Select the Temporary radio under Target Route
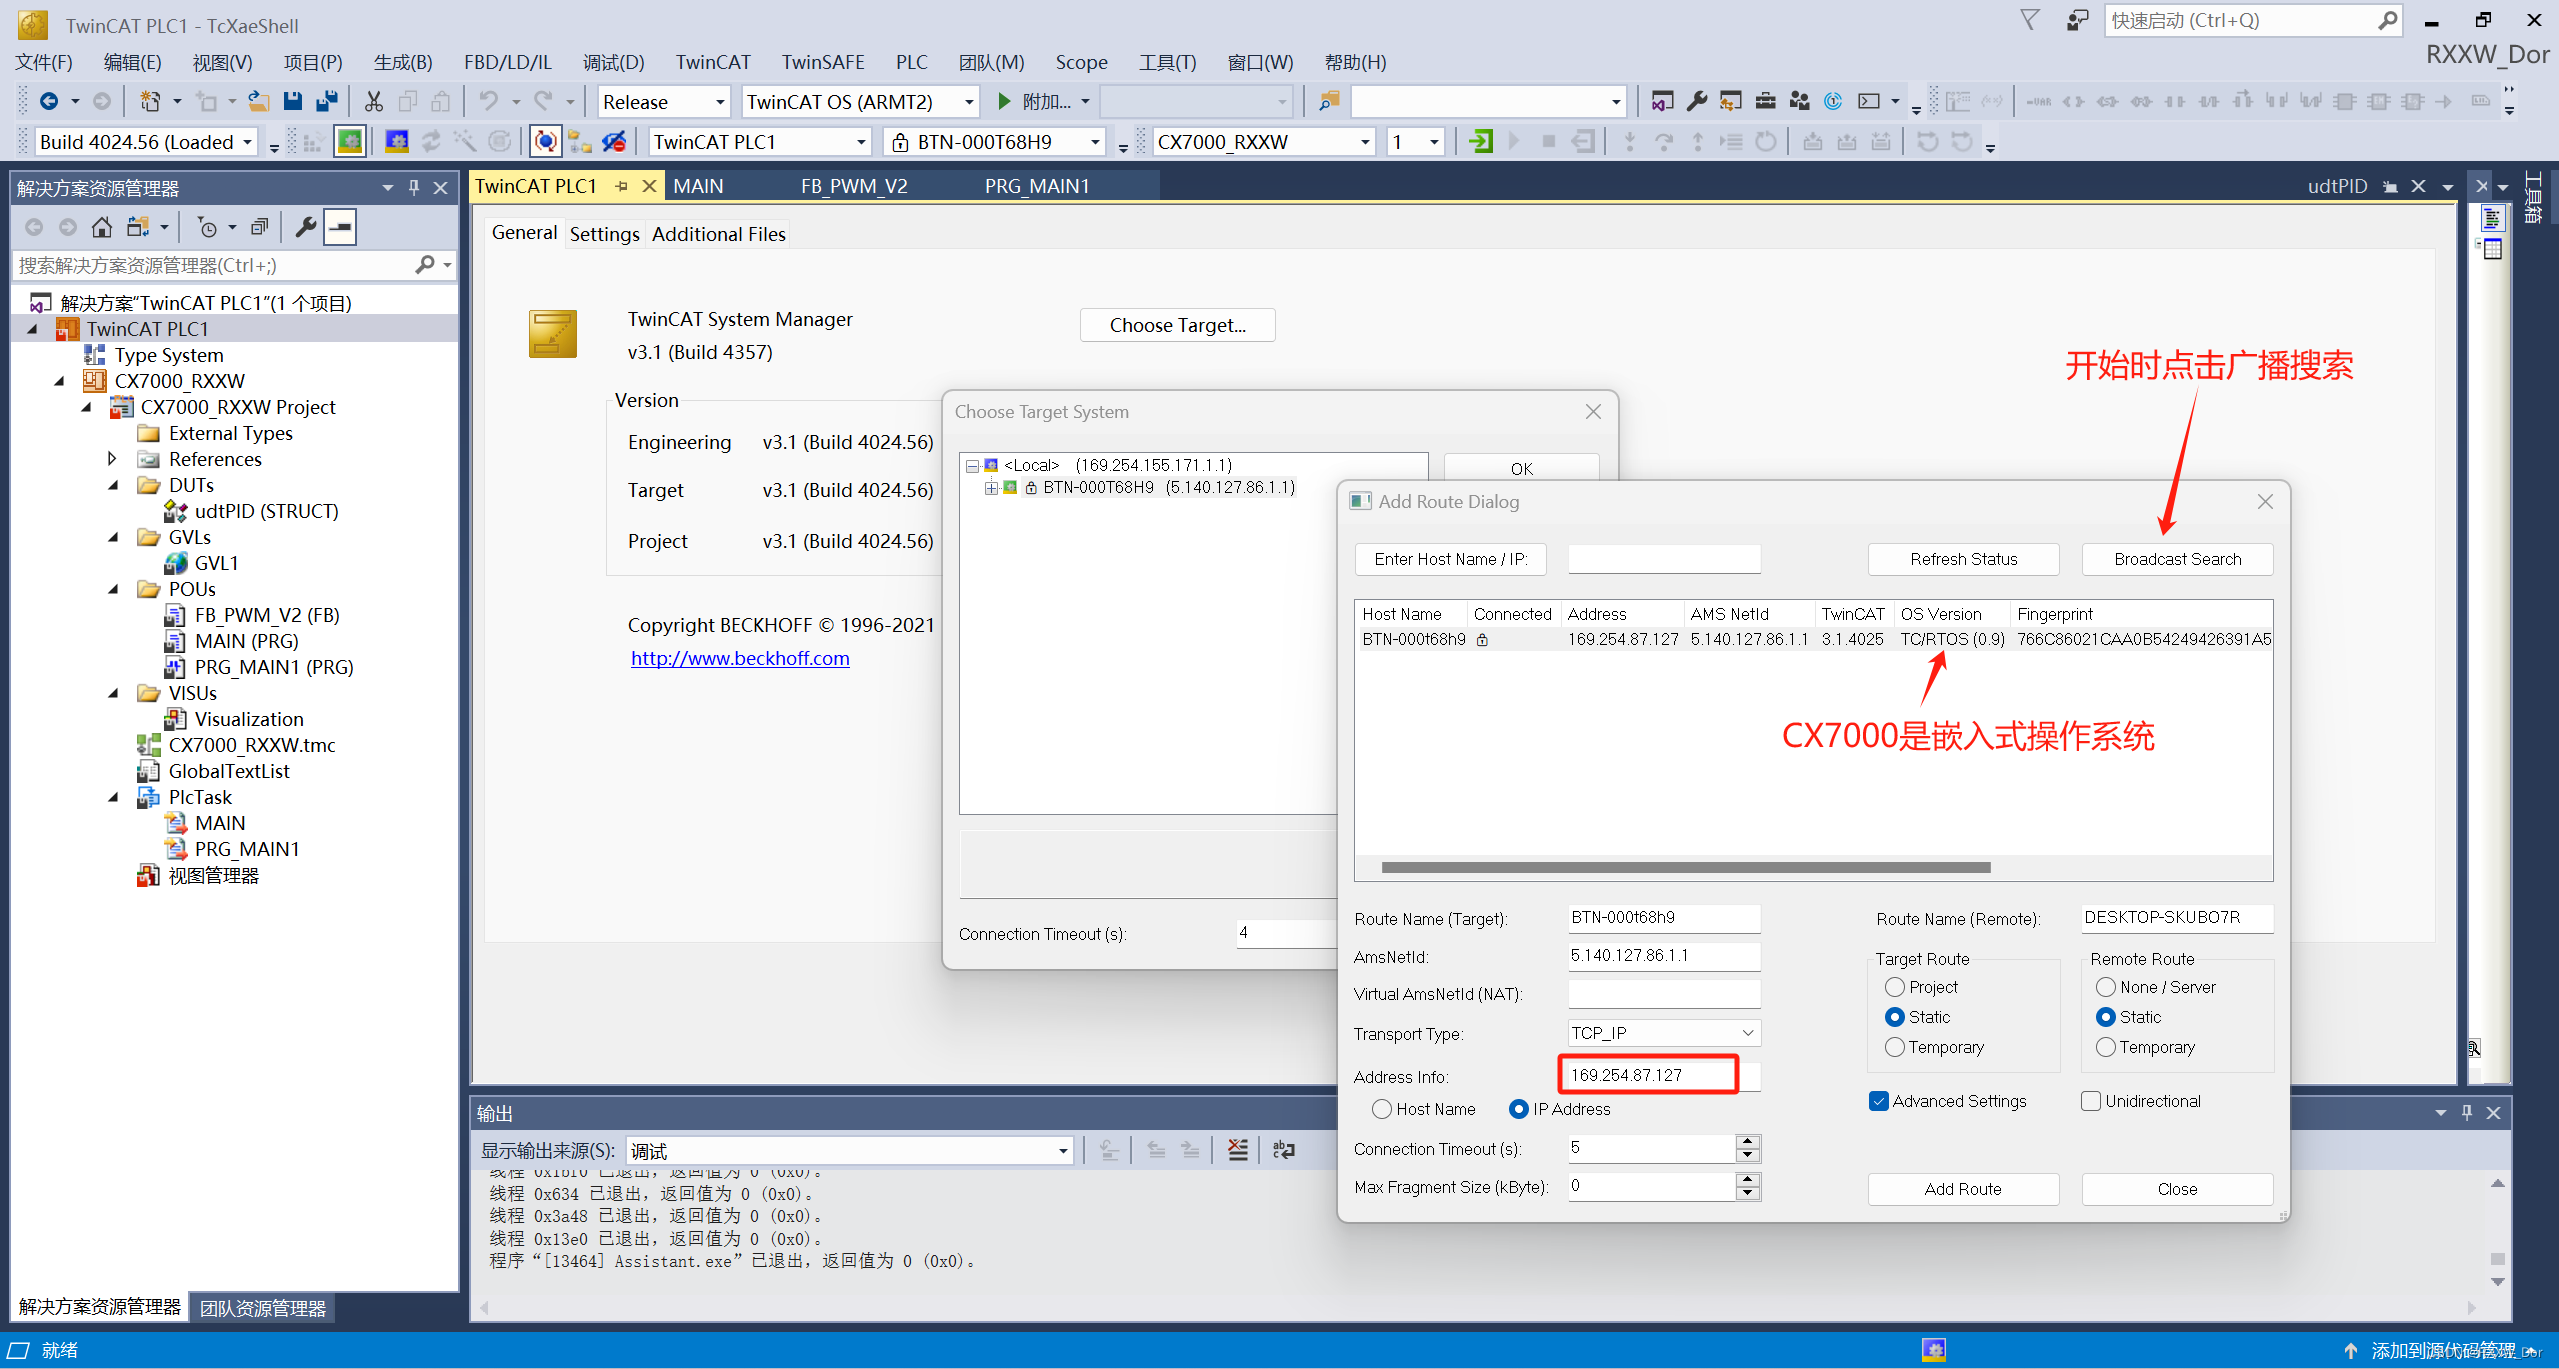Screen dimensions: 2559x1369 click(x=1895, y=1047)
